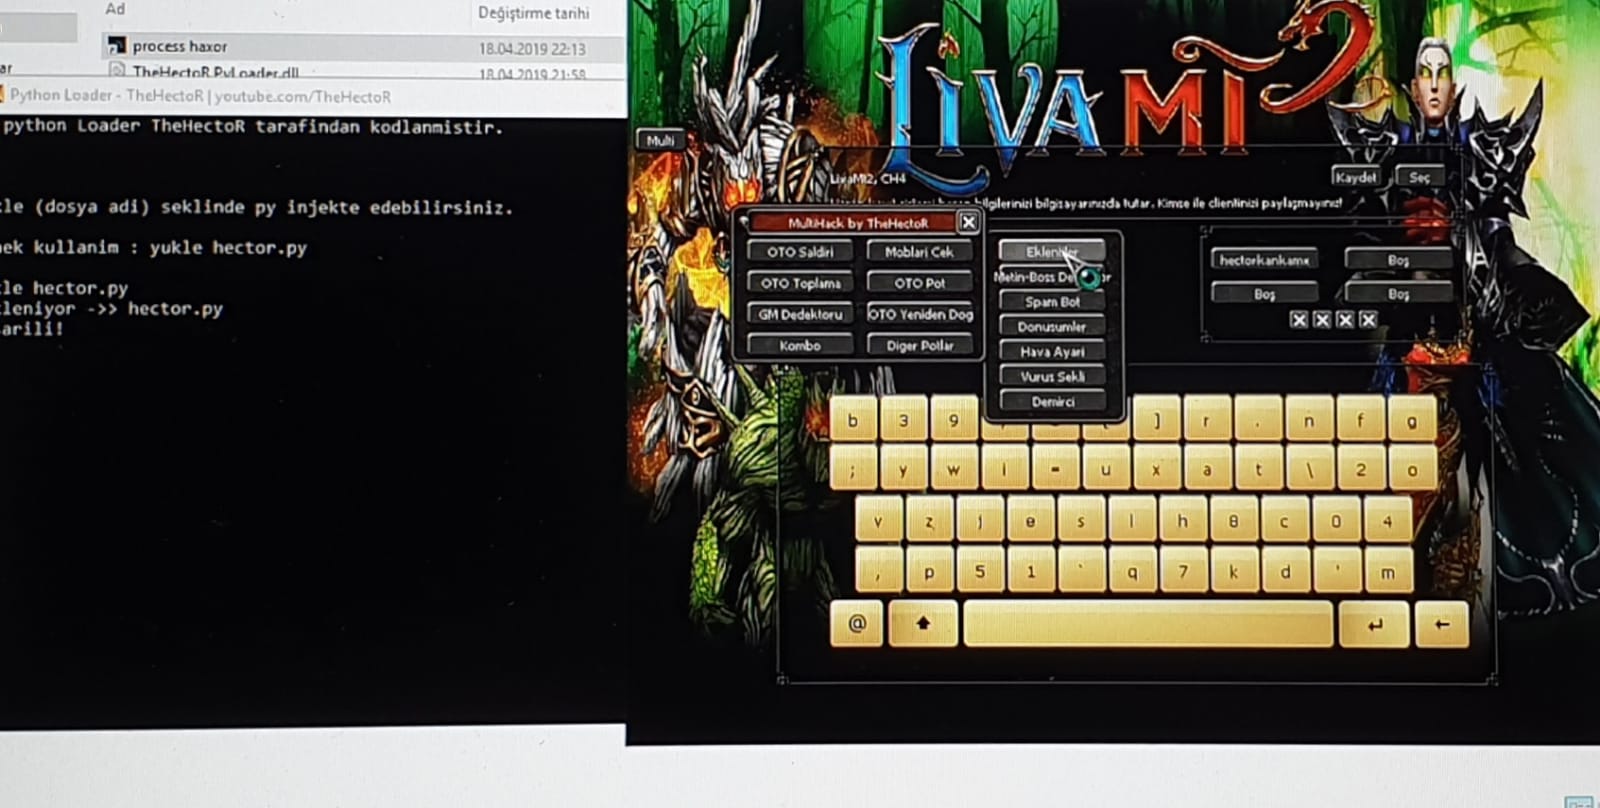1600x808 pixels.
Task: Tap the a key
Action: 1207,469
